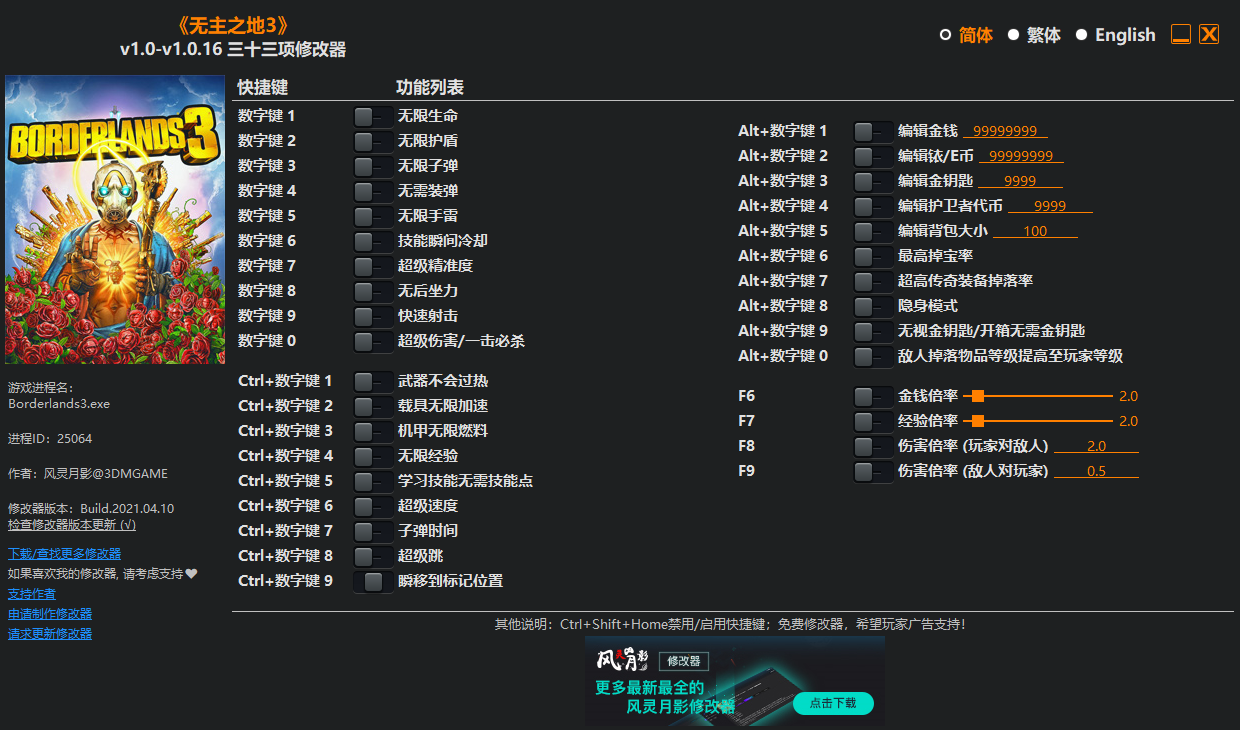This screenshot has width=1240, height=730.
Task: Toggle 超级伤害/一击必杀 switch
Action: 373,341
